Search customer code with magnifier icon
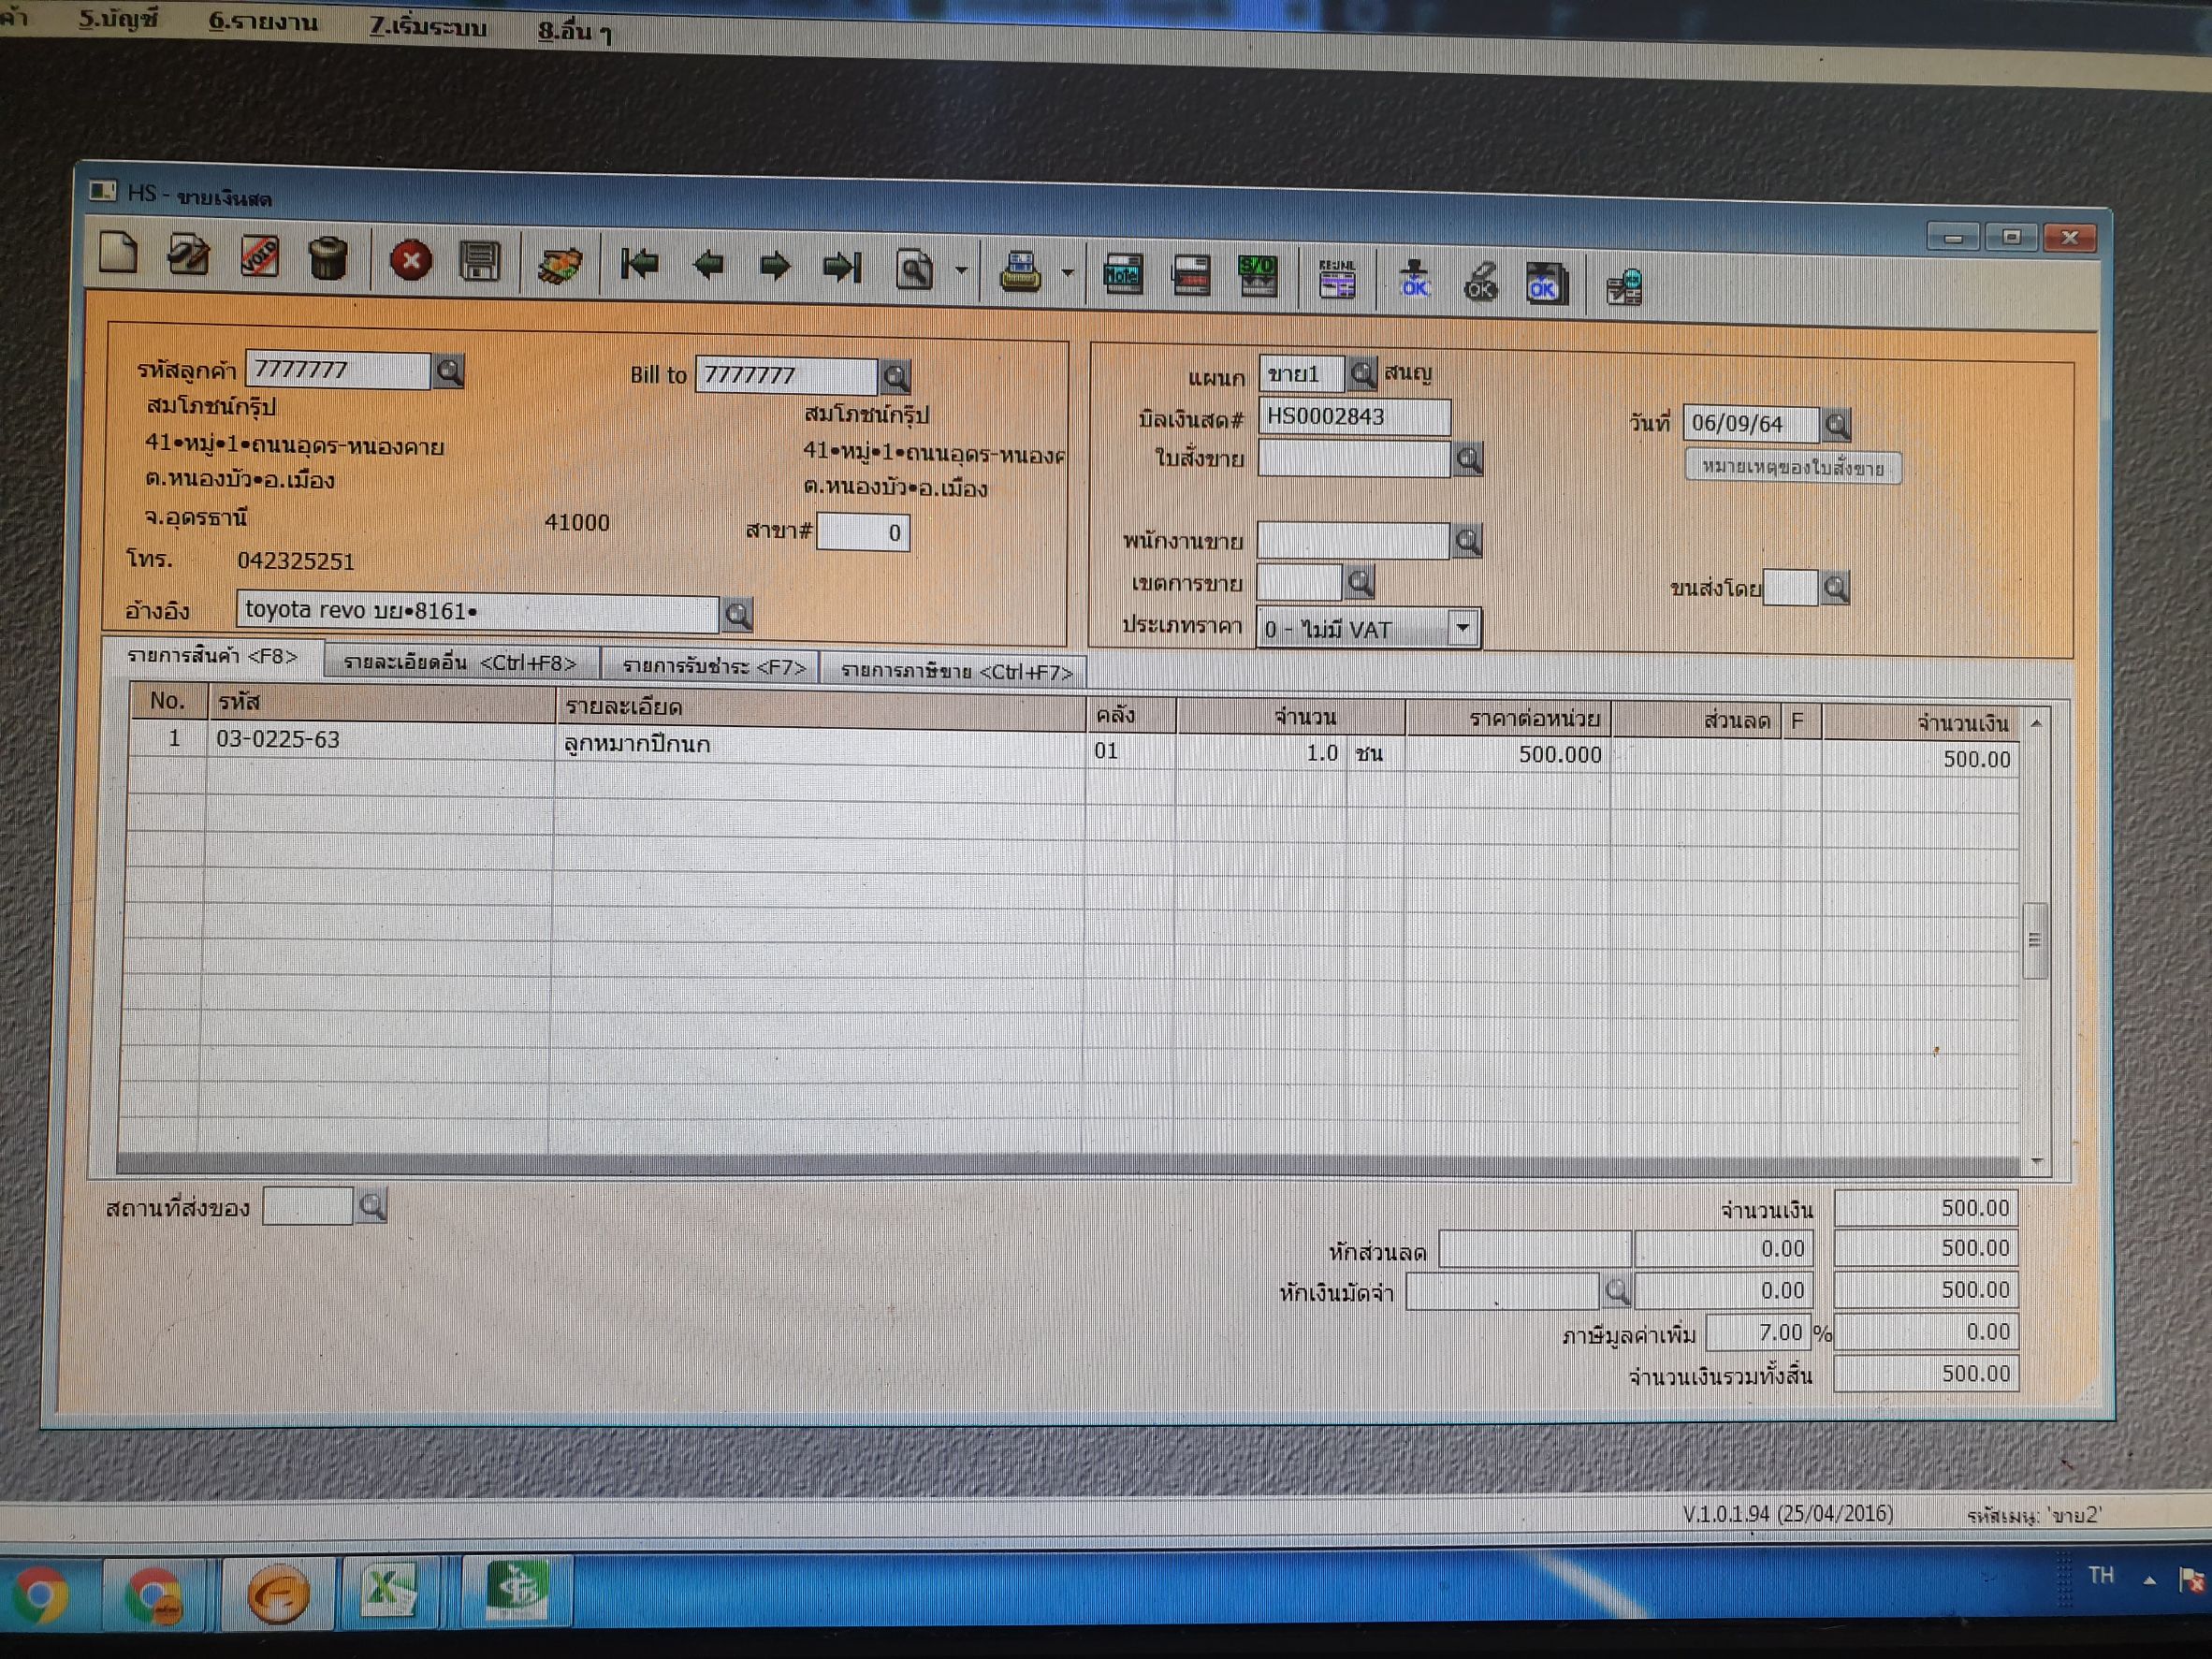 pos(449,372)
